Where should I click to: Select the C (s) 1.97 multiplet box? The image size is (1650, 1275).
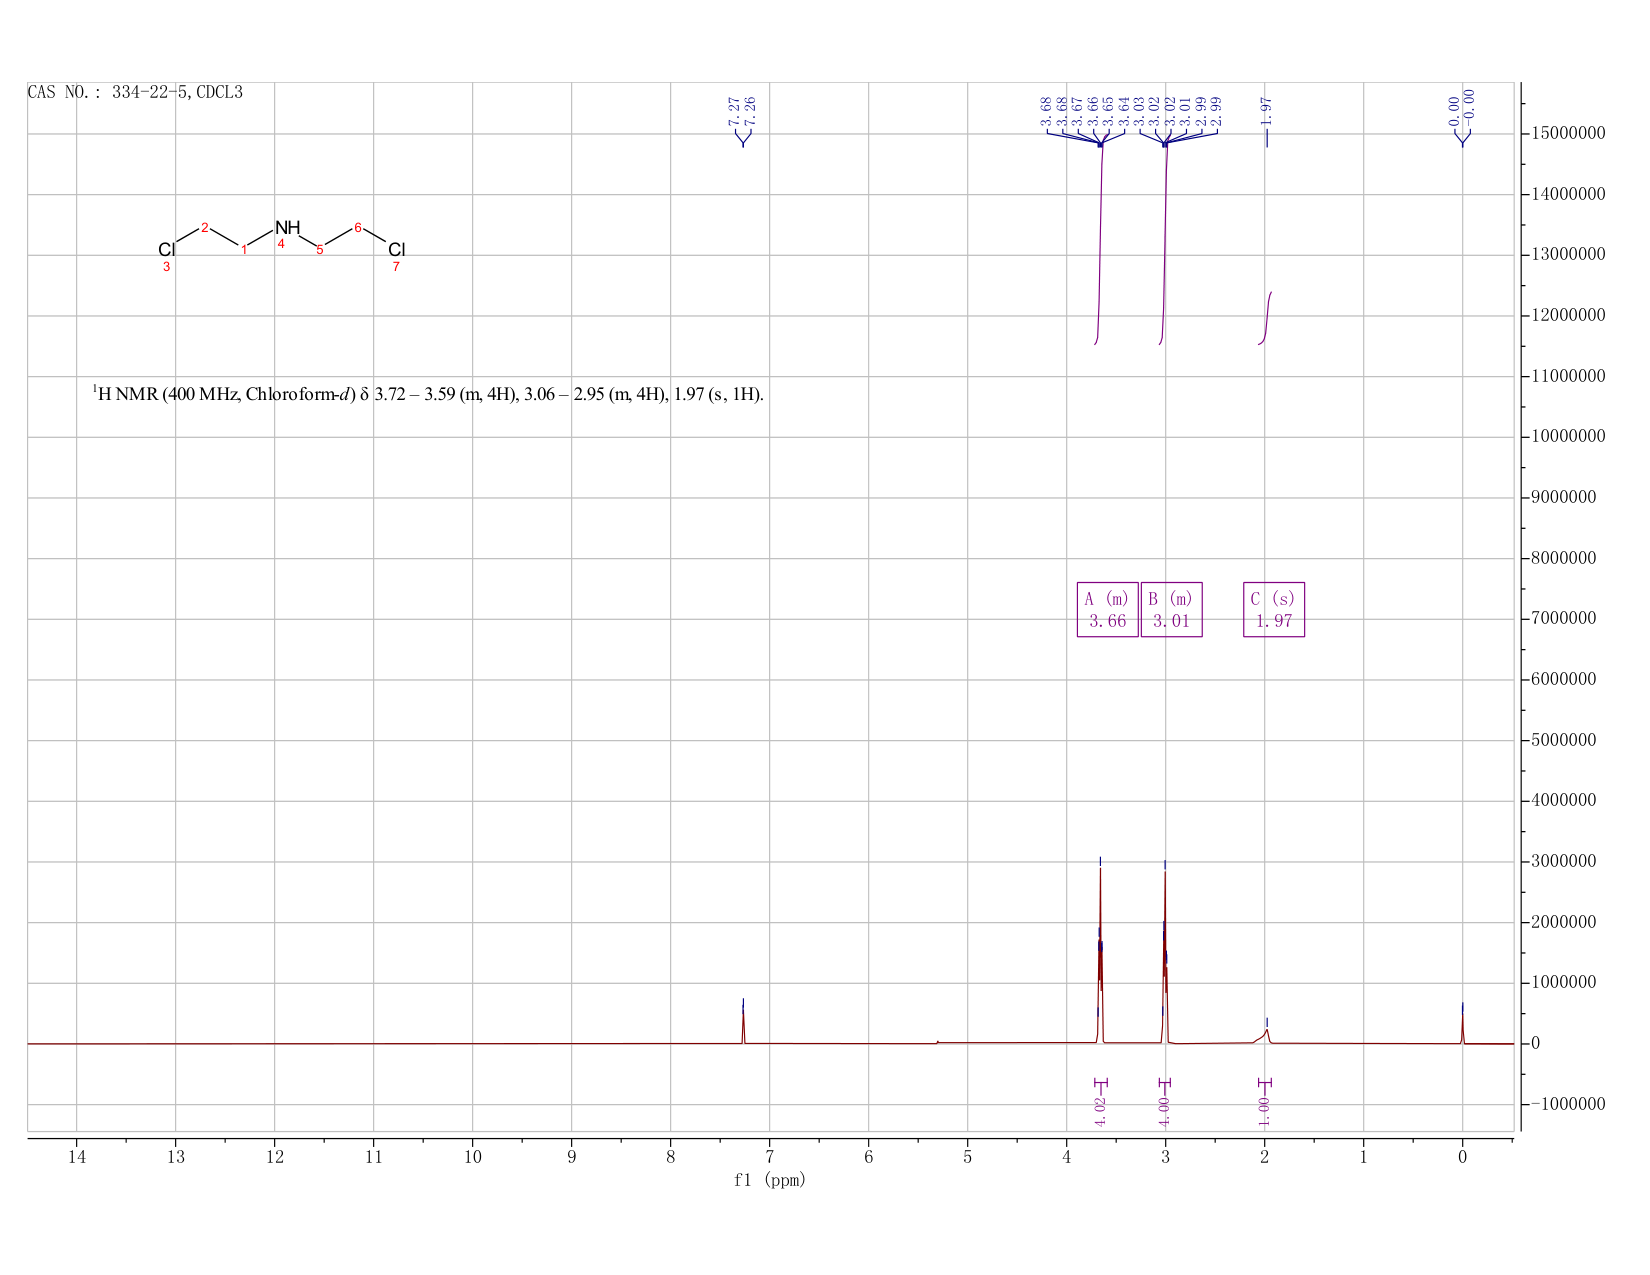coord(1274,609)
